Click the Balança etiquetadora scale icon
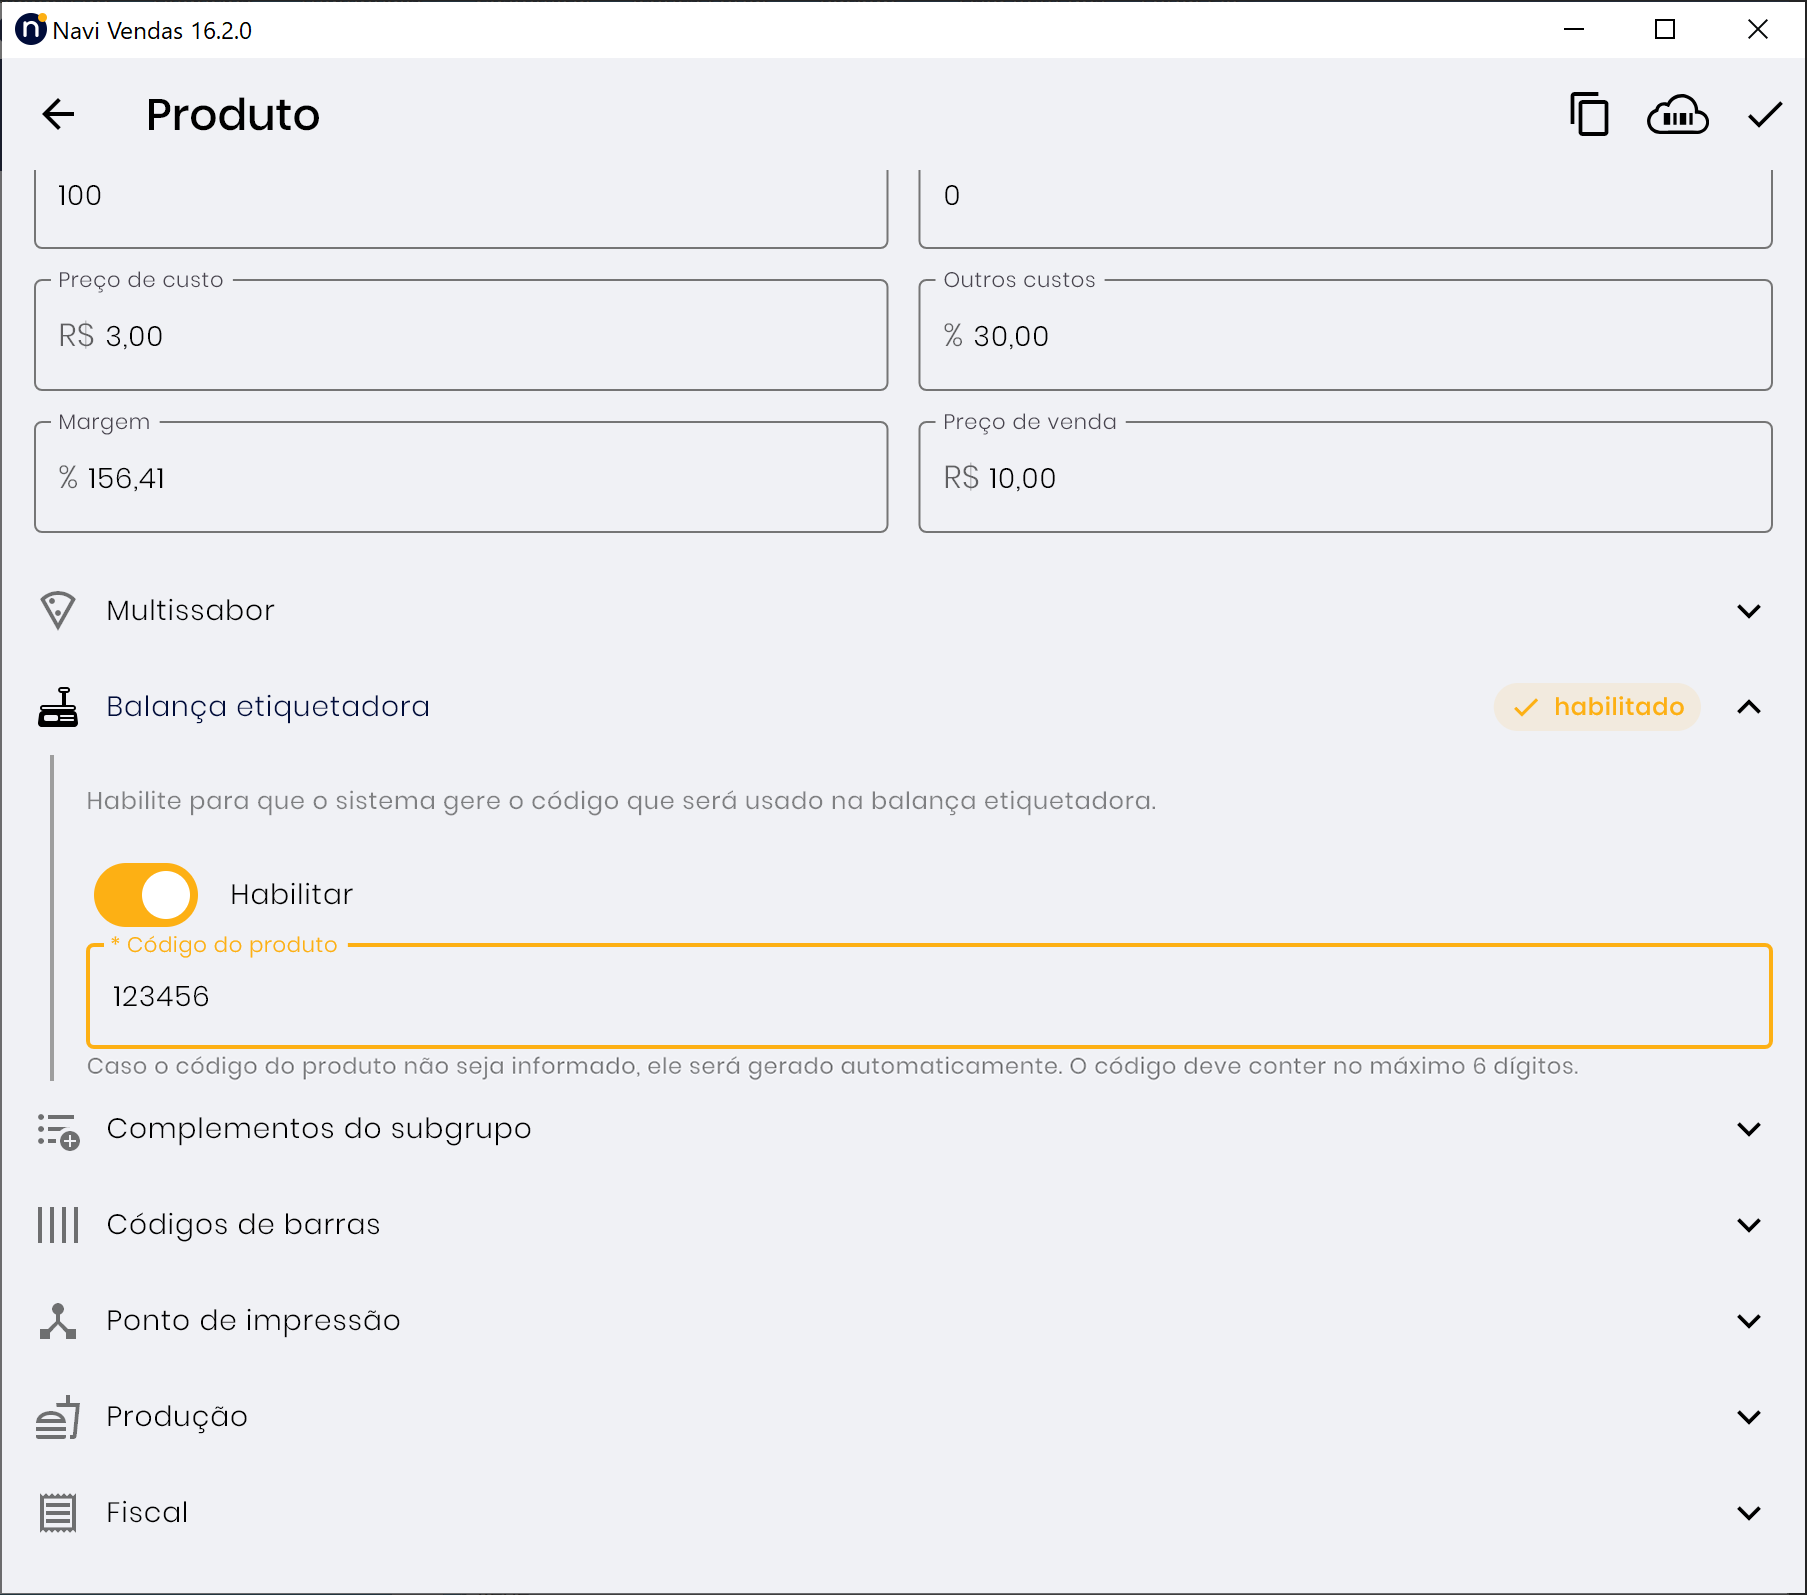Viewport: 1807px width, 1595px height. pos(58,707)
